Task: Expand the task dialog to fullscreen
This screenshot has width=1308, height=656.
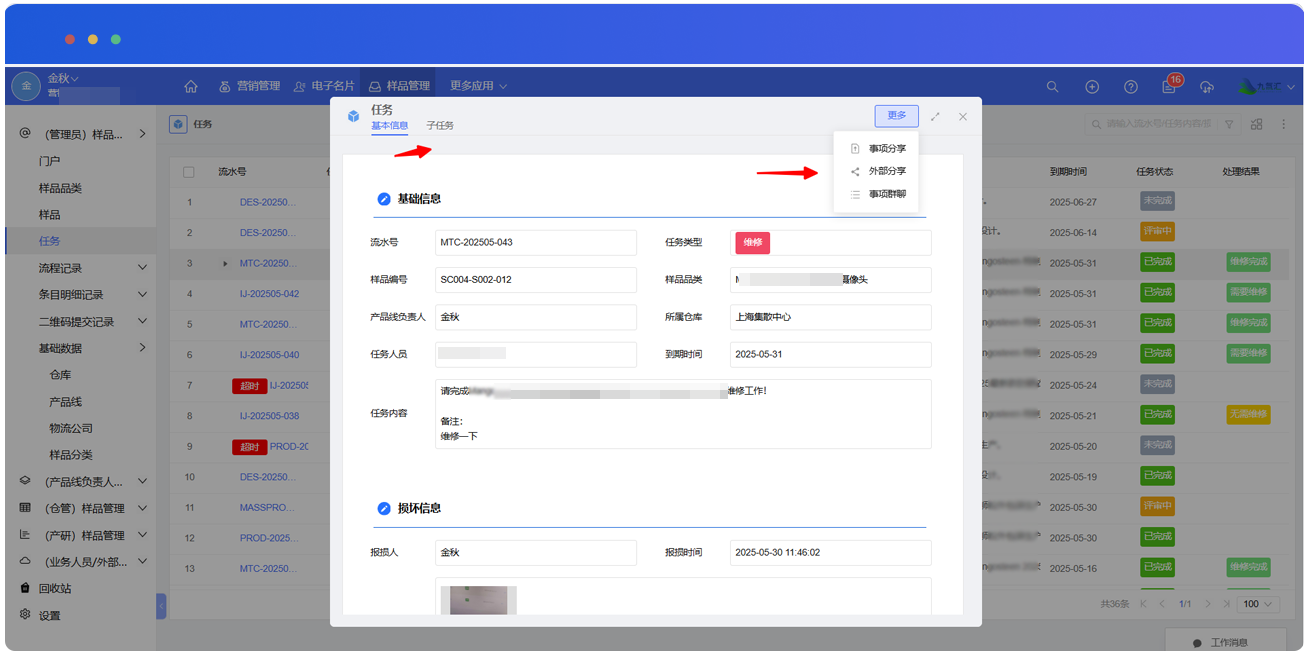Action: tap(935, 117)
